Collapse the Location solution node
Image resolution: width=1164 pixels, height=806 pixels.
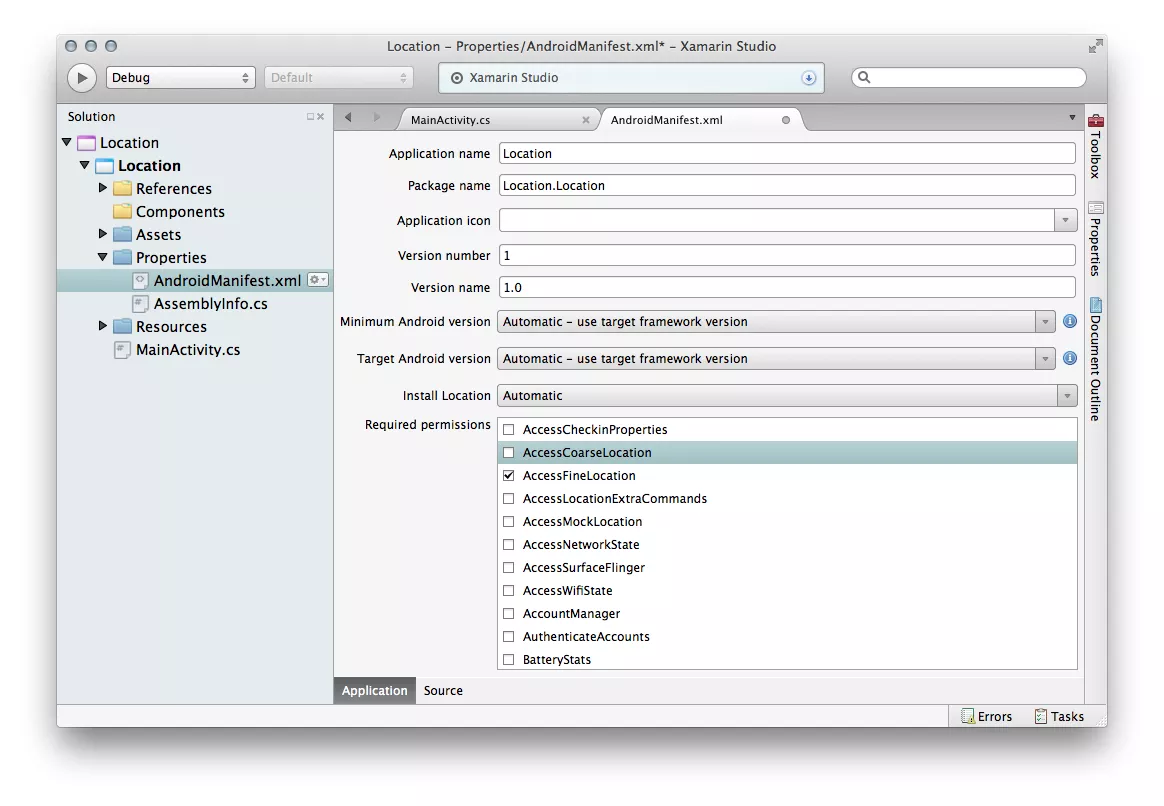(x=67, y=142)
